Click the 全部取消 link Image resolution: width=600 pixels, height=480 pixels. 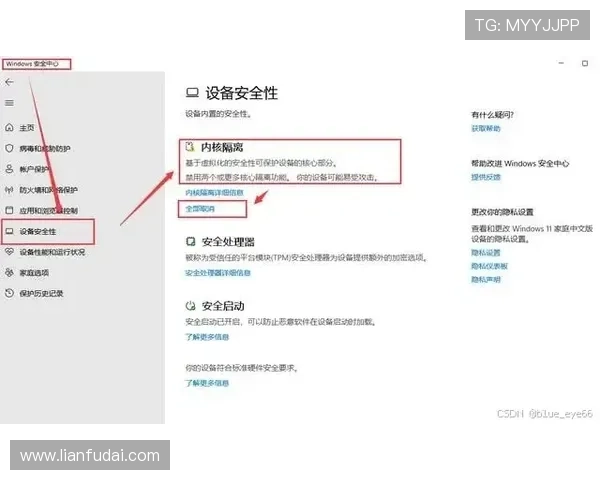[x=200, y=209]
